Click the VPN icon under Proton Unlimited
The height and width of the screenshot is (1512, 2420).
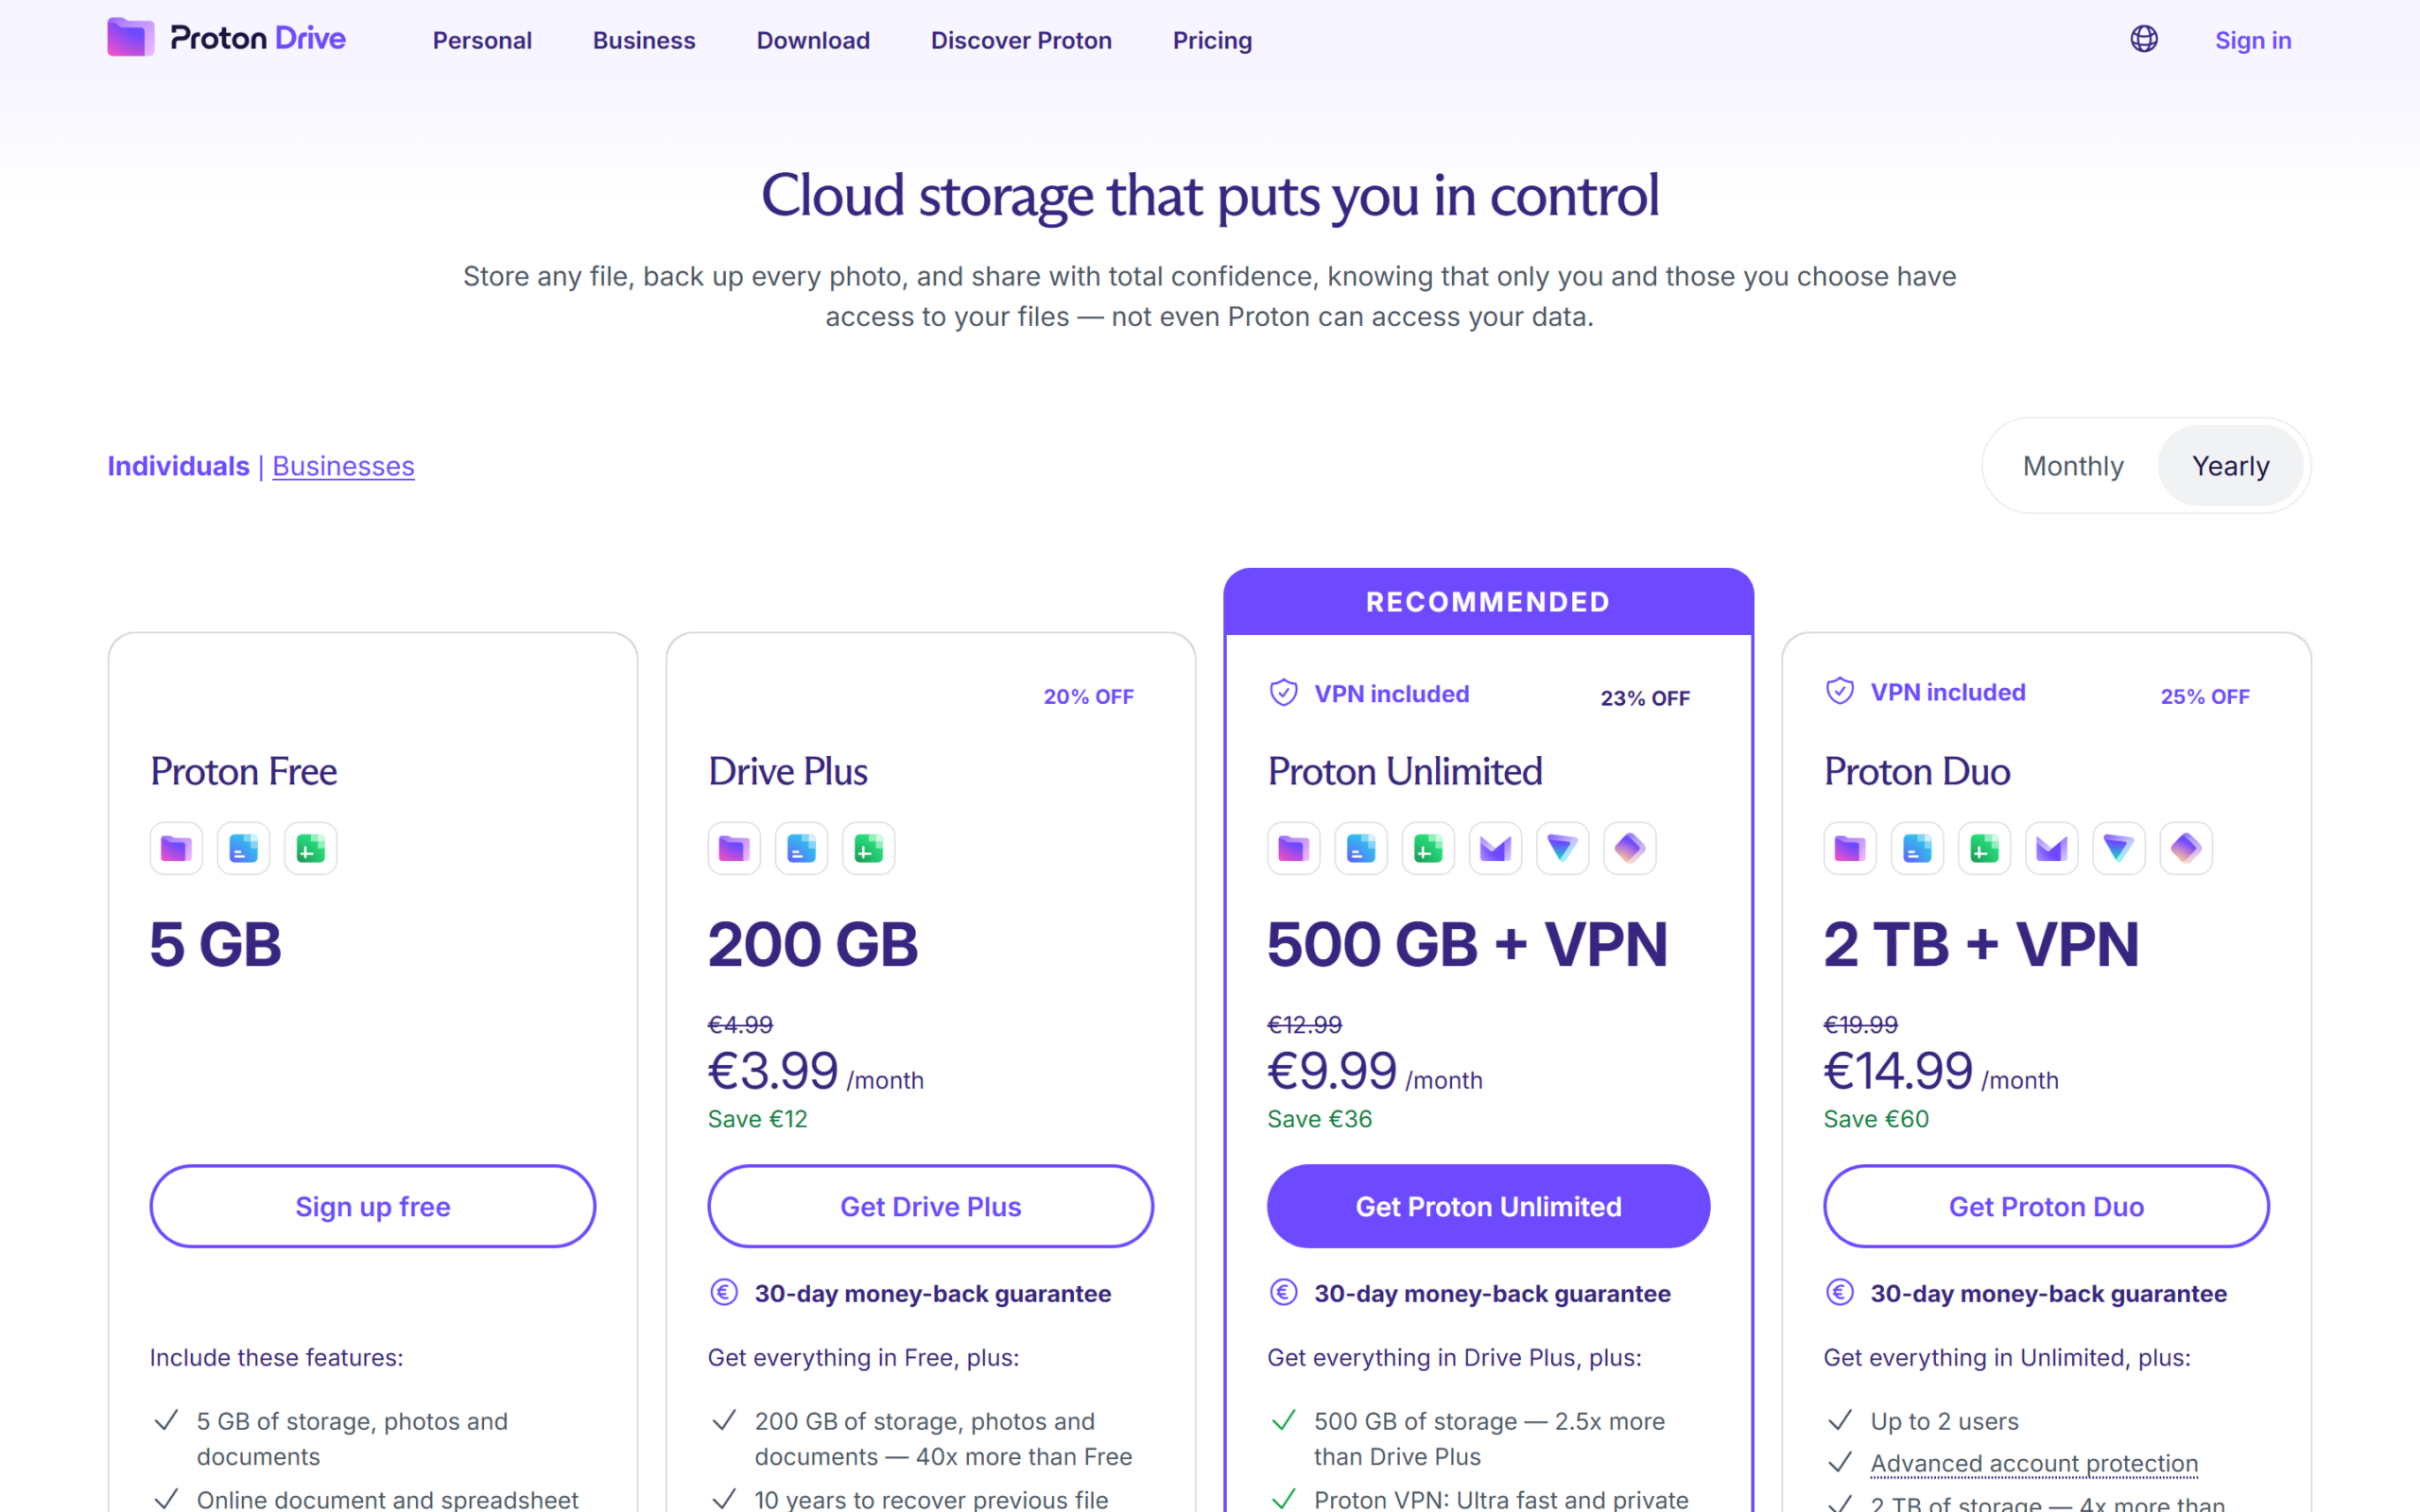[1562, 849]
